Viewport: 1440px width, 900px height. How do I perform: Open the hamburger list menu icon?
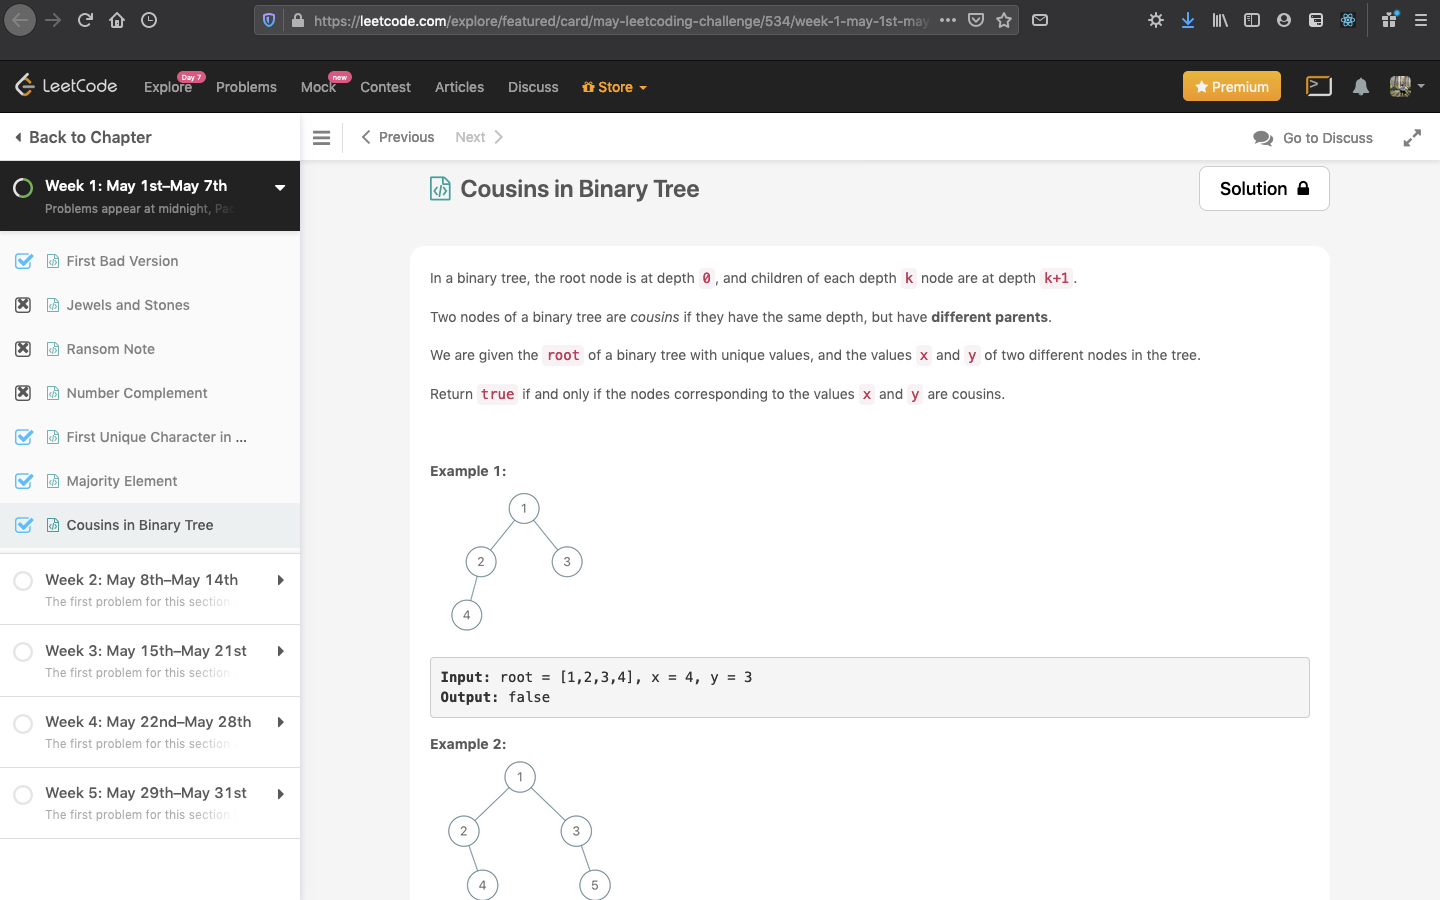(x=321, y=138)
